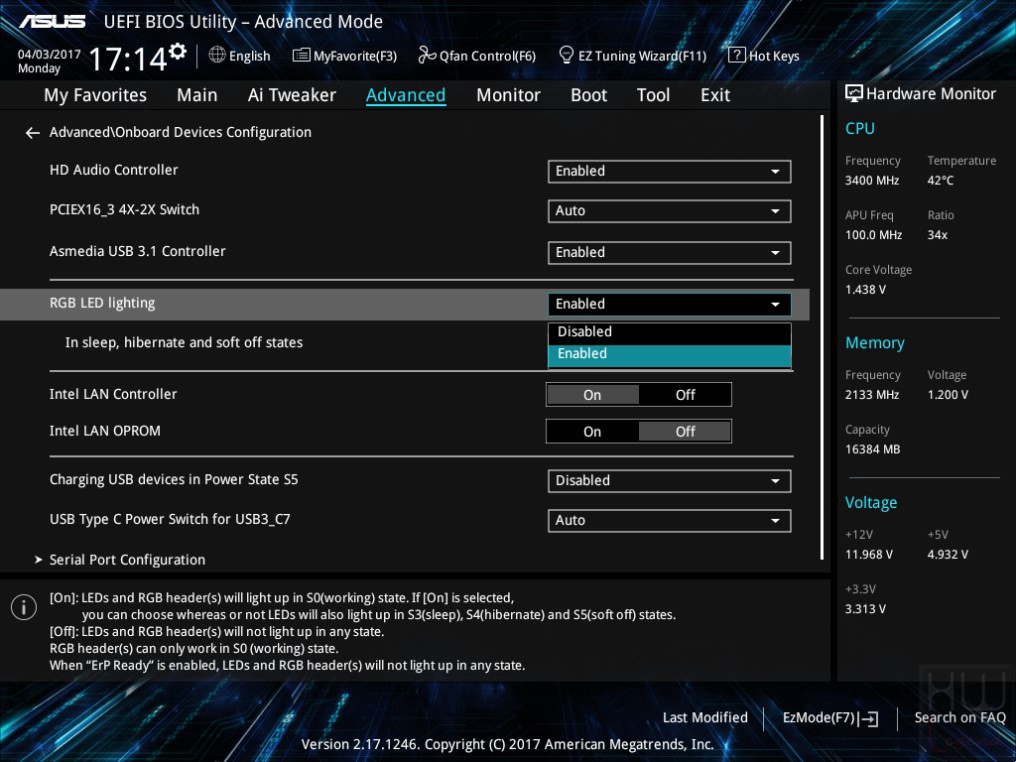The image size is (1016, 762).
Task: Click the 17:14 clock display
Action: coord(128,59)
